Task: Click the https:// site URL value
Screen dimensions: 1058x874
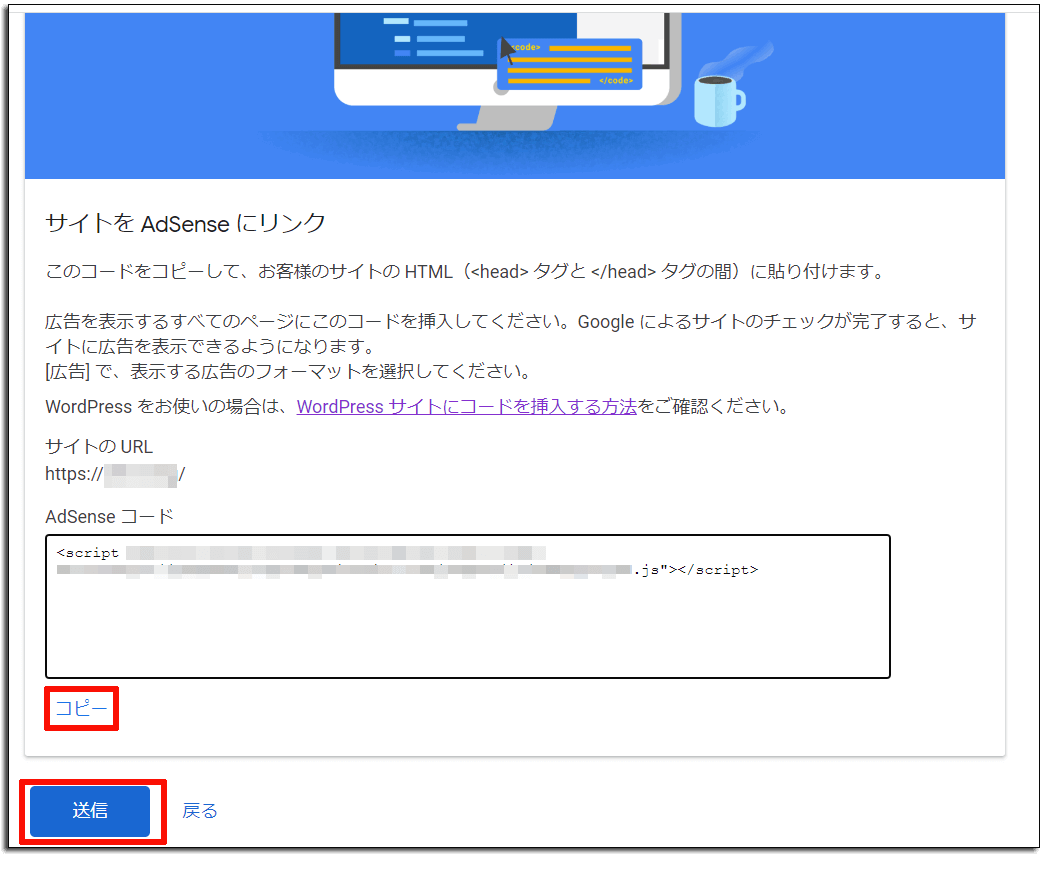Action: [115, 474]
